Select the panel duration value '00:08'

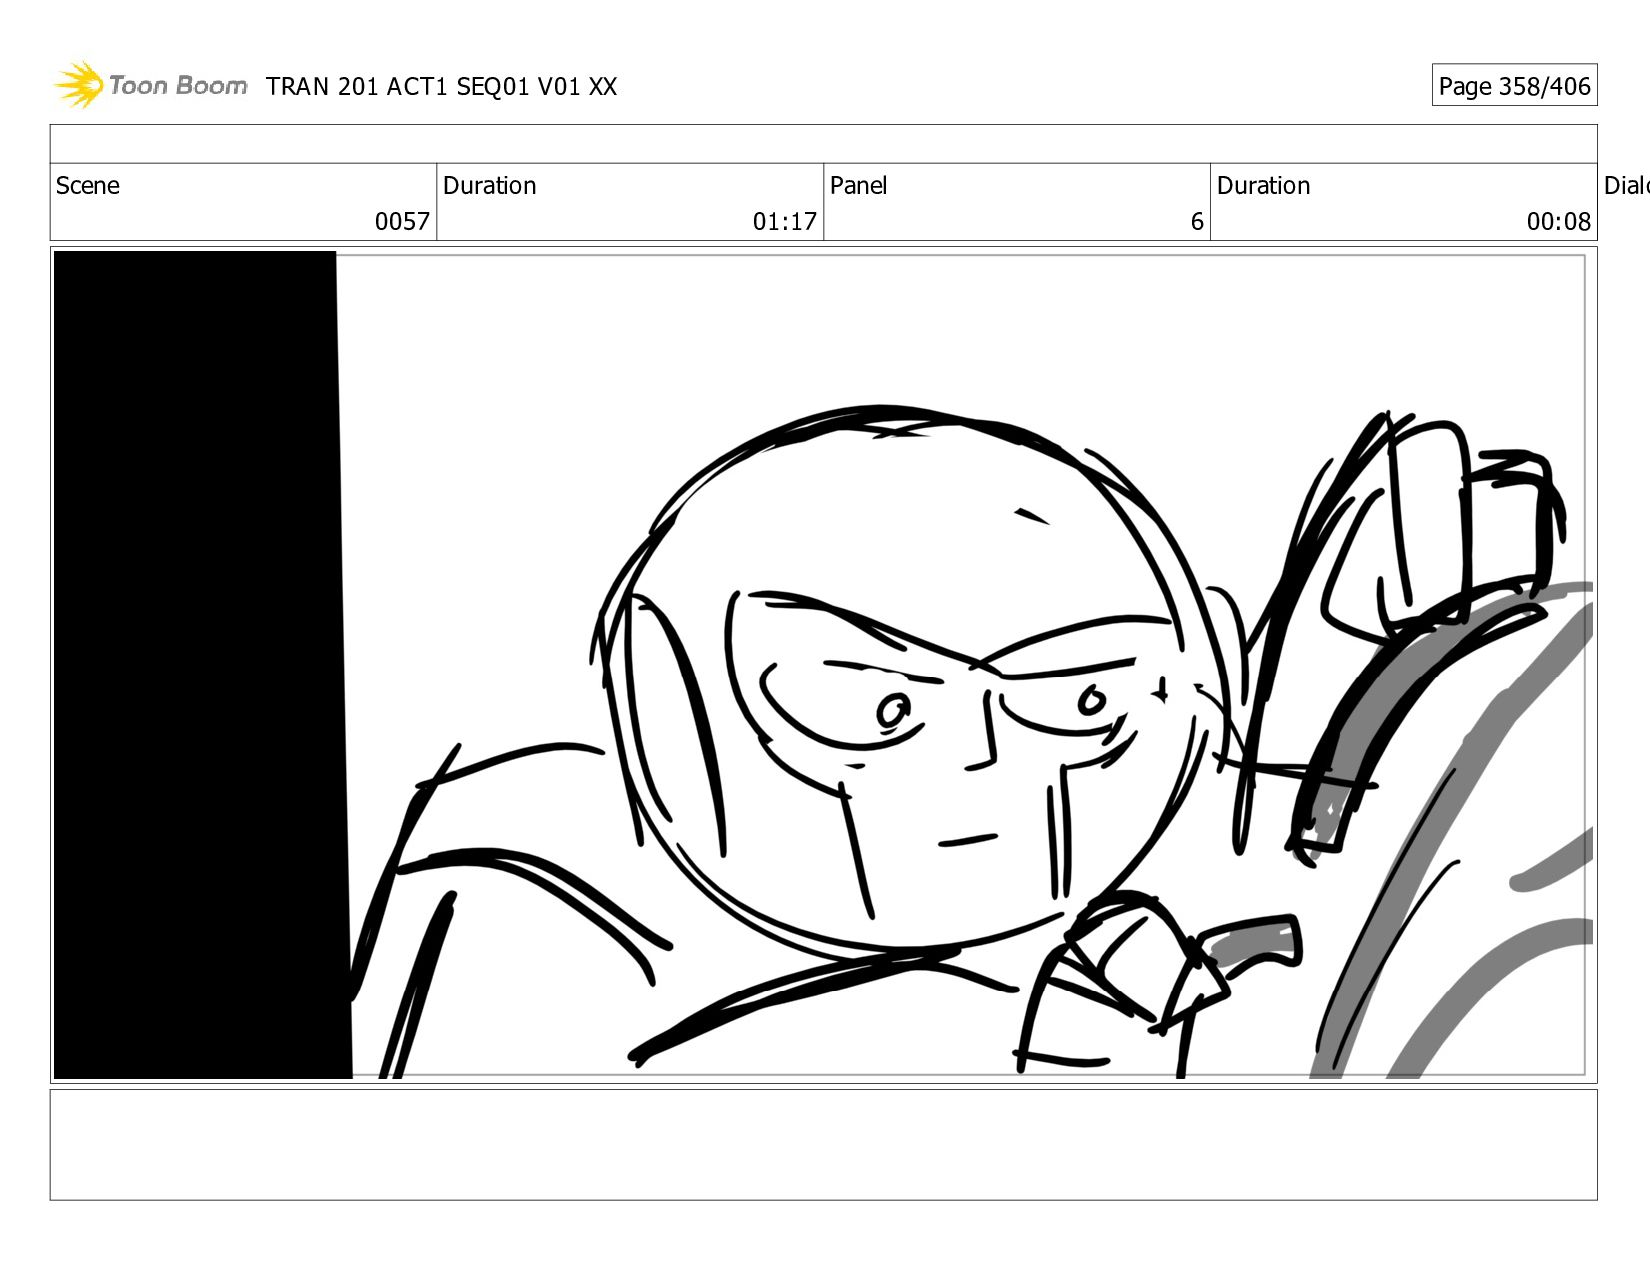pos(1558,221)
